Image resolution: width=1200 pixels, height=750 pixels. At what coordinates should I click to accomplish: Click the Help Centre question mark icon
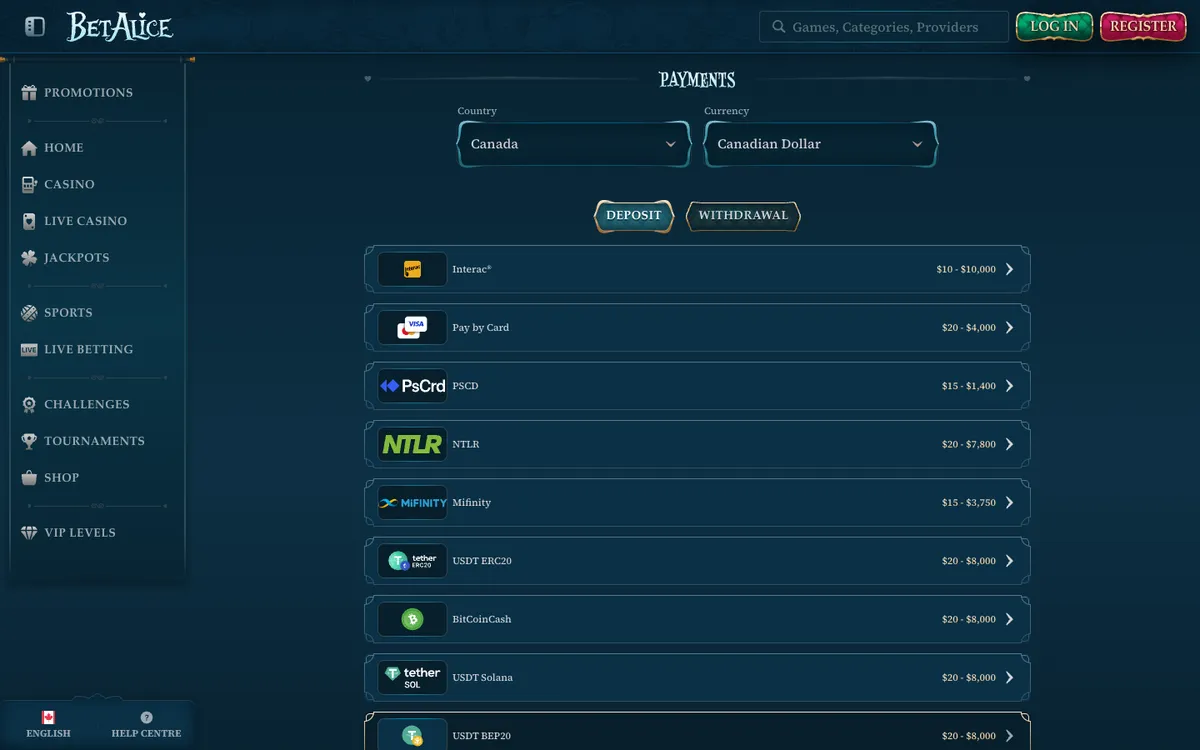[147, 717]
